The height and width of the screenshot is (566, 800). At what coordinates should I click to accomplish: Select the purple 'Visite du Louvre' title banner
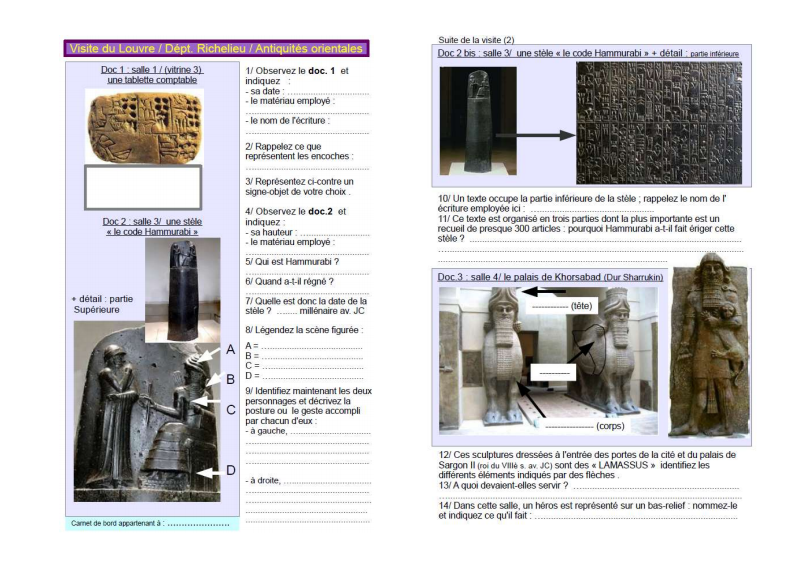pyautogui.click(x=217, y=48)
